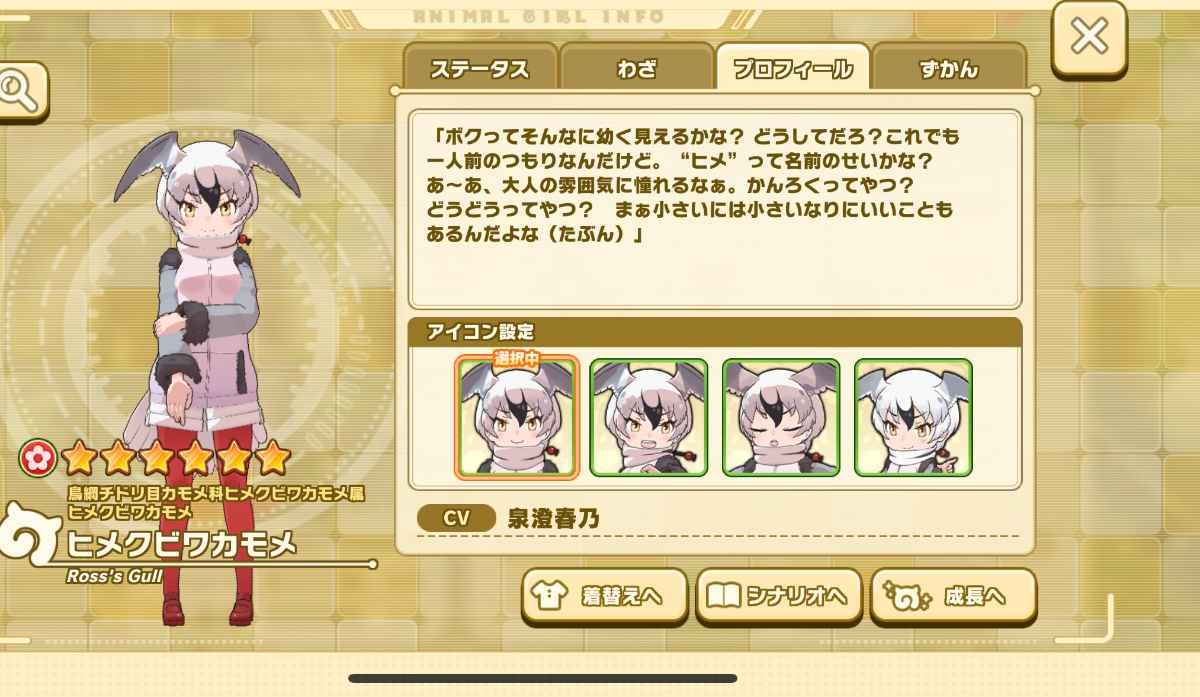Pick the eyes-closed face icon
This screenshot has height=697, width=1200.
[781, 417]
